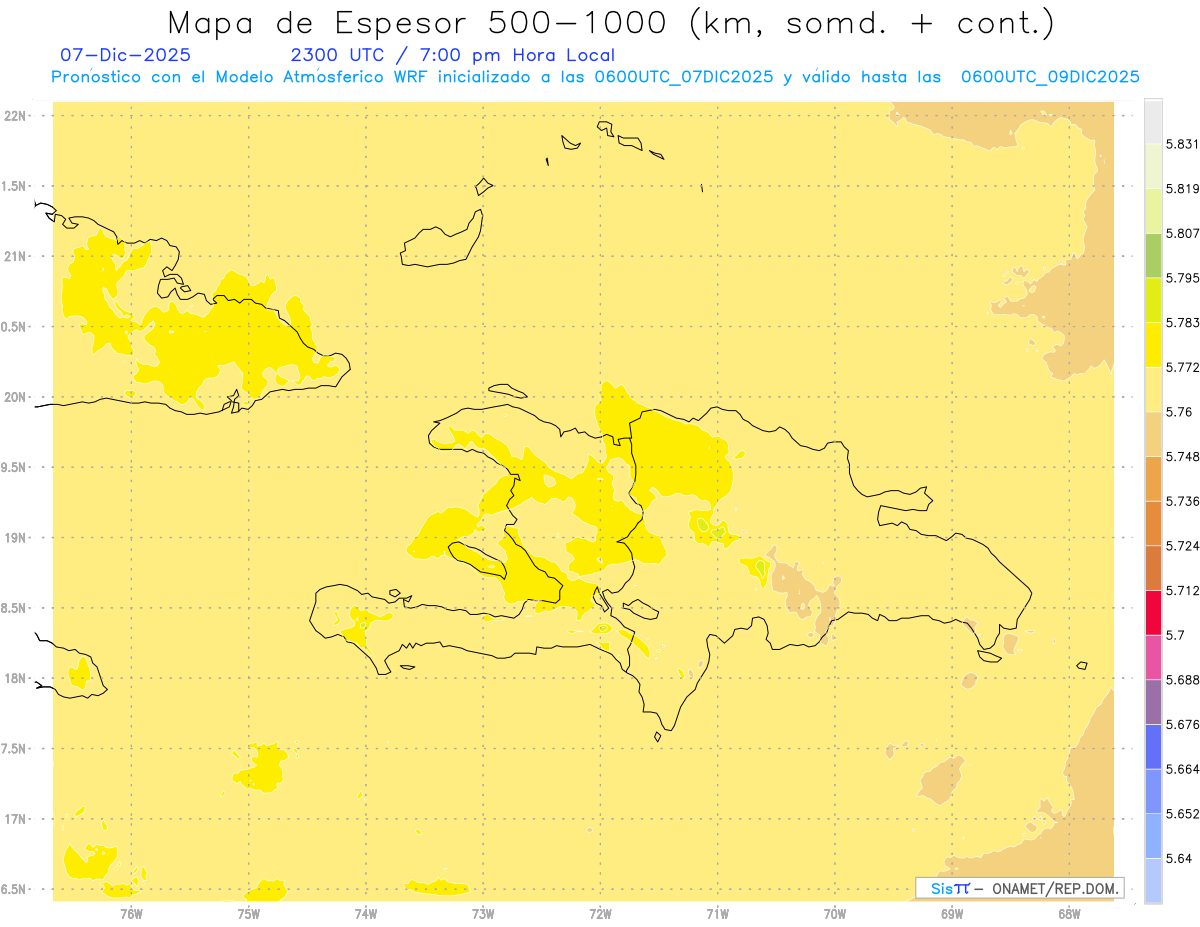Click the legend value 5.831

pyautogui.click(x=1183, y=144)
